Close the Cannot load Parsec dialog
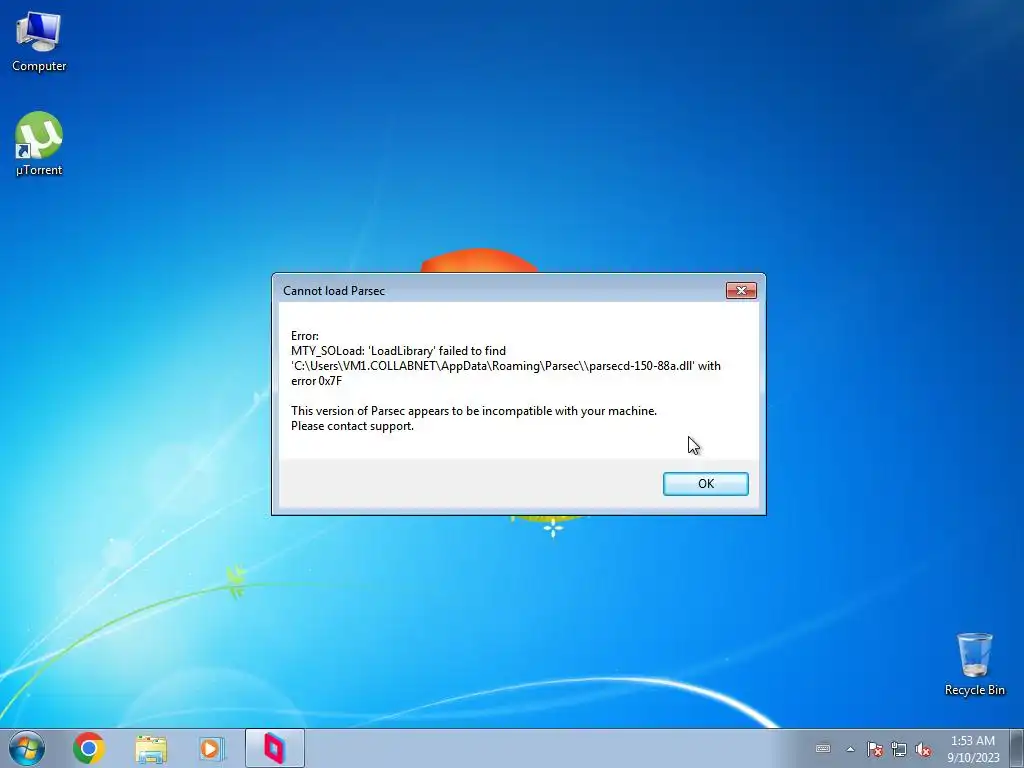 [741, 291]
